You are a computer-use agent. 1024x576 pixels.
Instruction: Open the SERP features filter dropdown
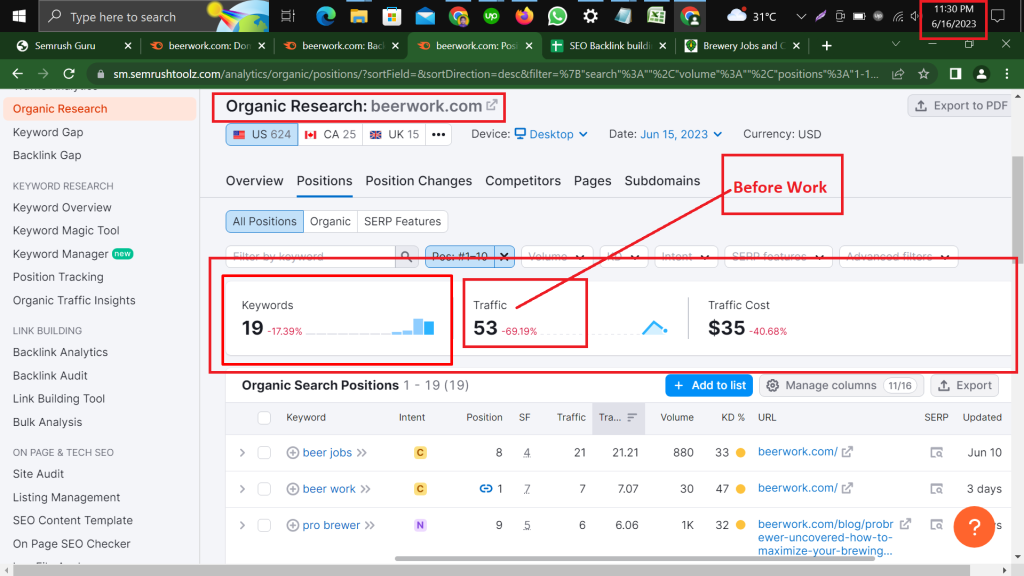[778, 257]
